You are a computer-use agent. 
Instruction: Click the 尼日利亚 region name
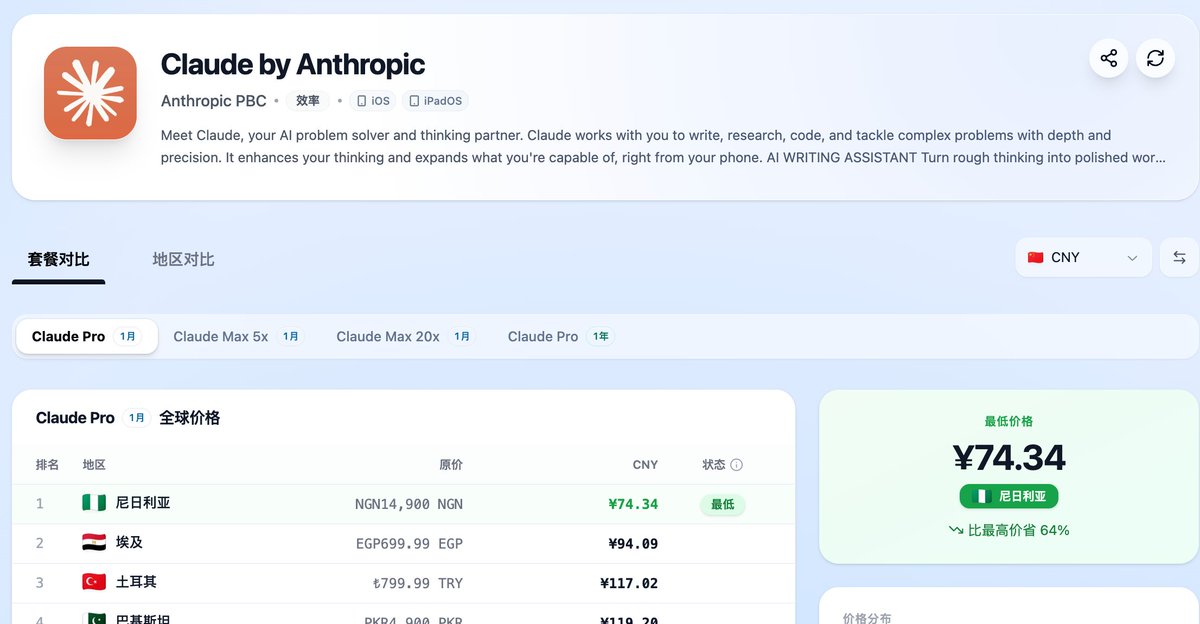pos(143,503)
